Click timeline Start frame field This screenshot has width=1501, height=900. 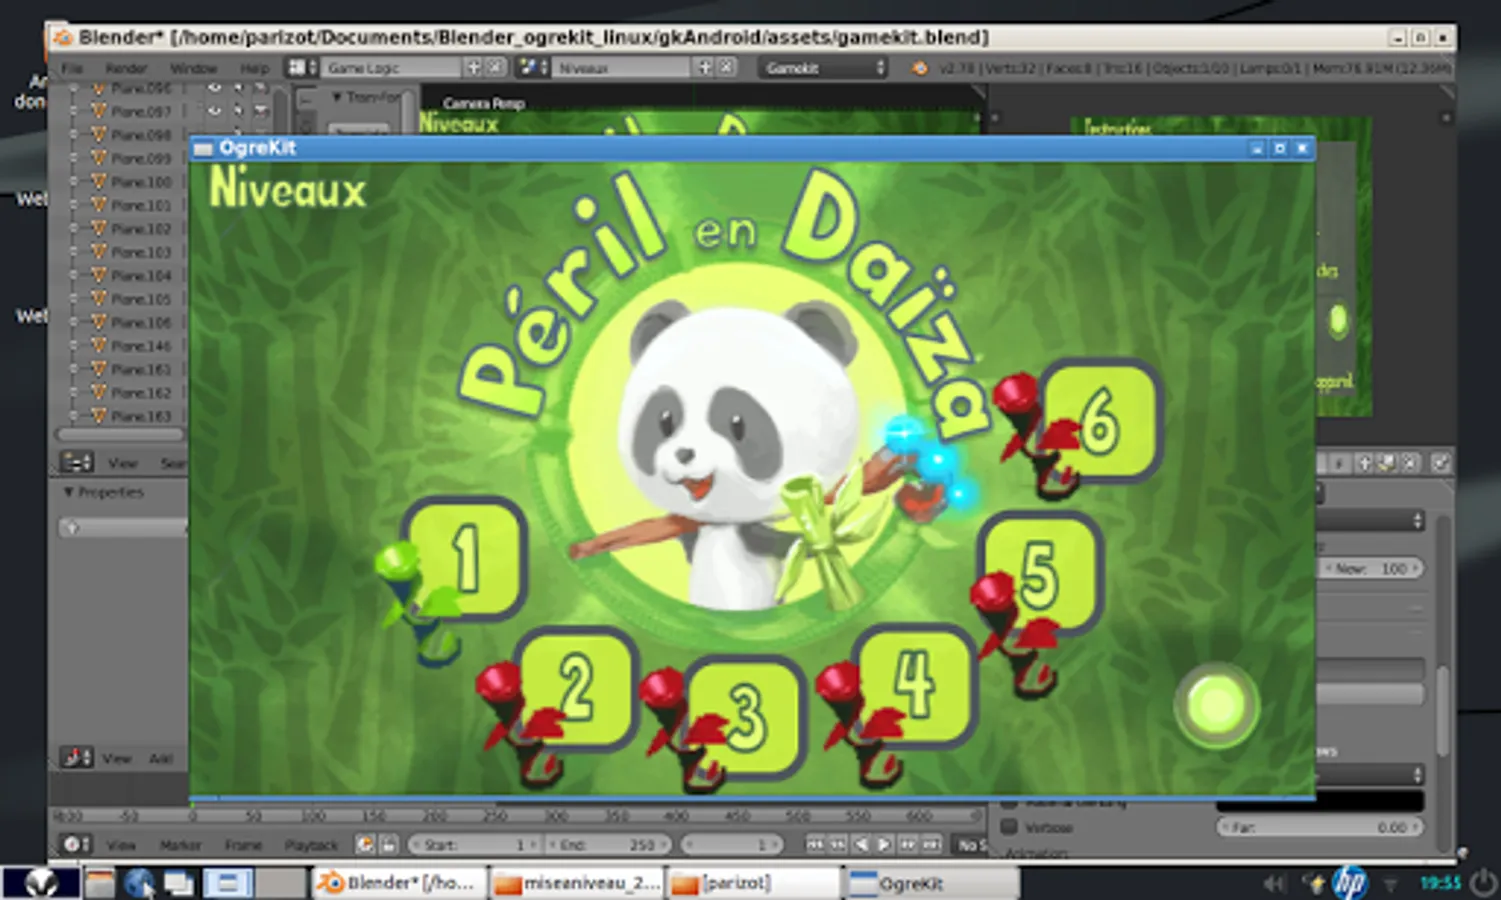(x=474, y=845)
